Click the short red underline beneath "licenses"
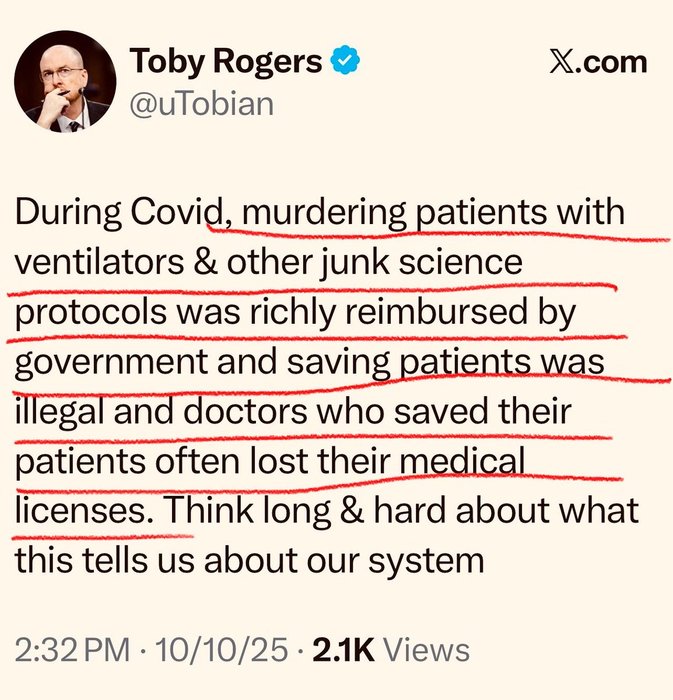Viewport: 673px width, 700px height. coord(104,536)
